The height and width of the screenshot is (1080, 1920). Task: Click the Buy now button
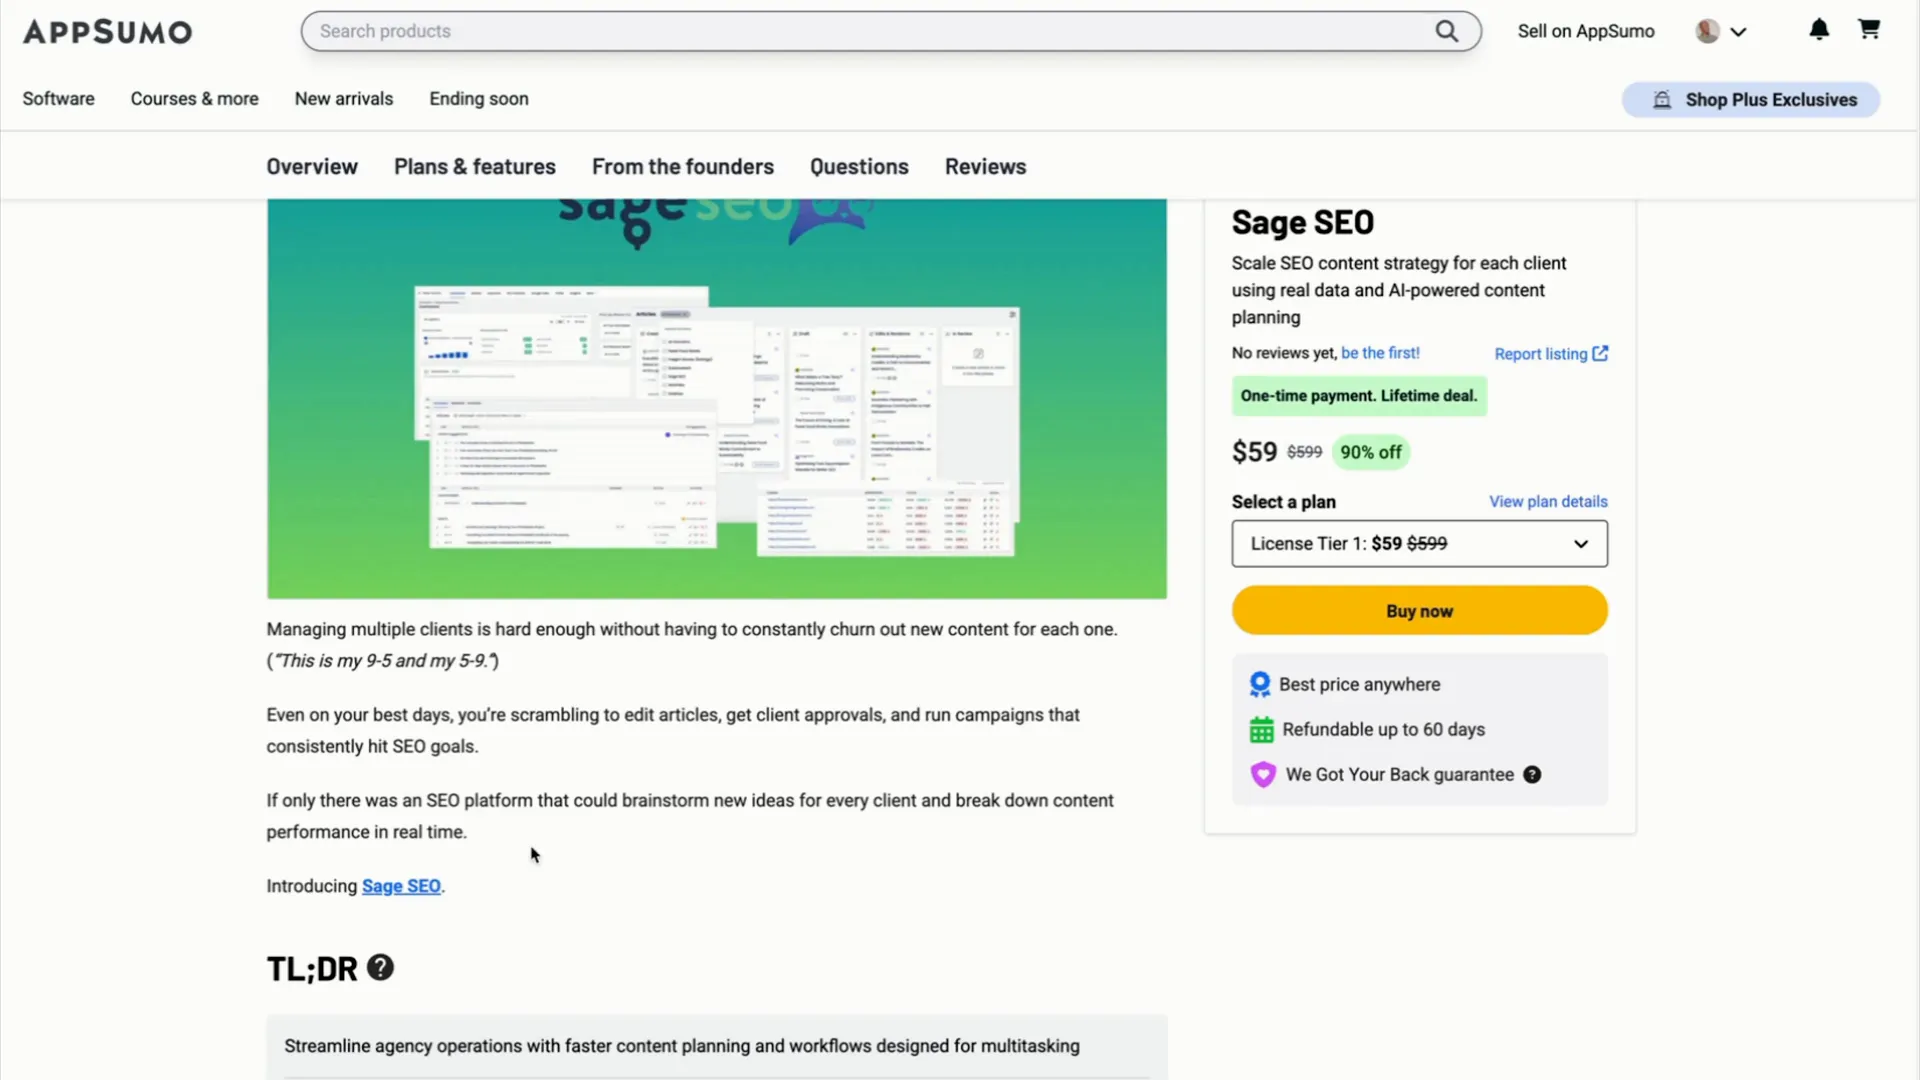point(1419,610)
